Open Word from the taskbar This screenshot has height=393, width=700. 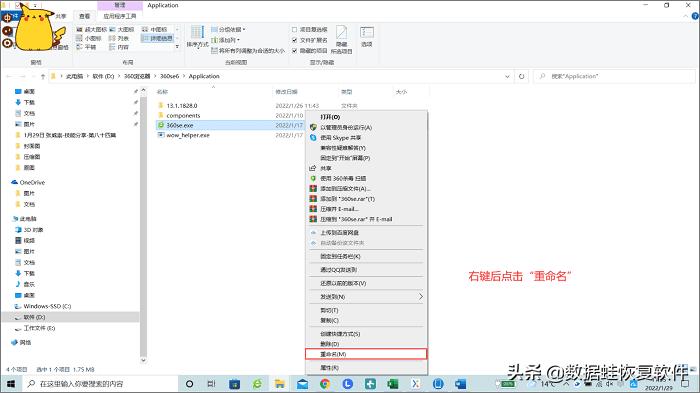coord(460,384)
